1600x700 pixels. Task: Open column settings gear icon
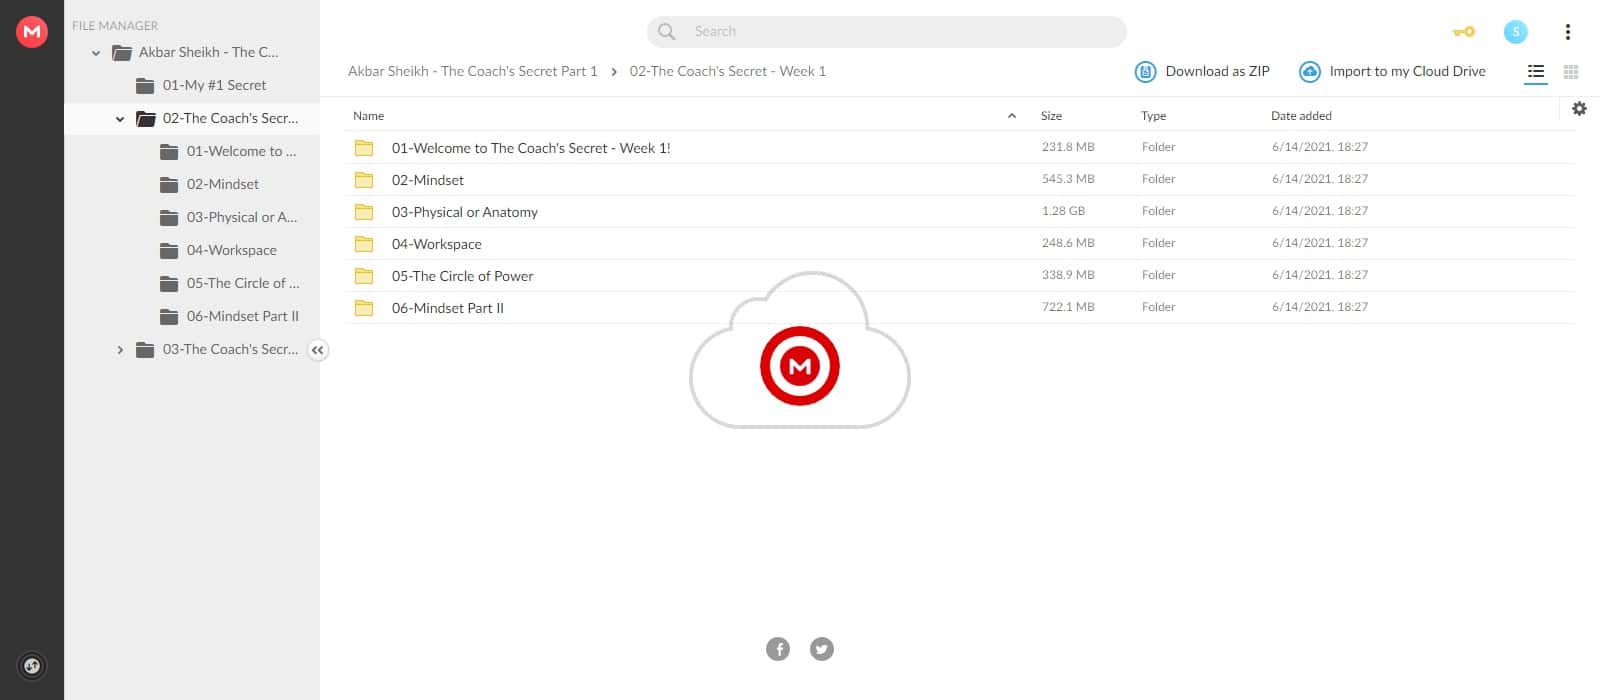click(x=1579, y=109)
